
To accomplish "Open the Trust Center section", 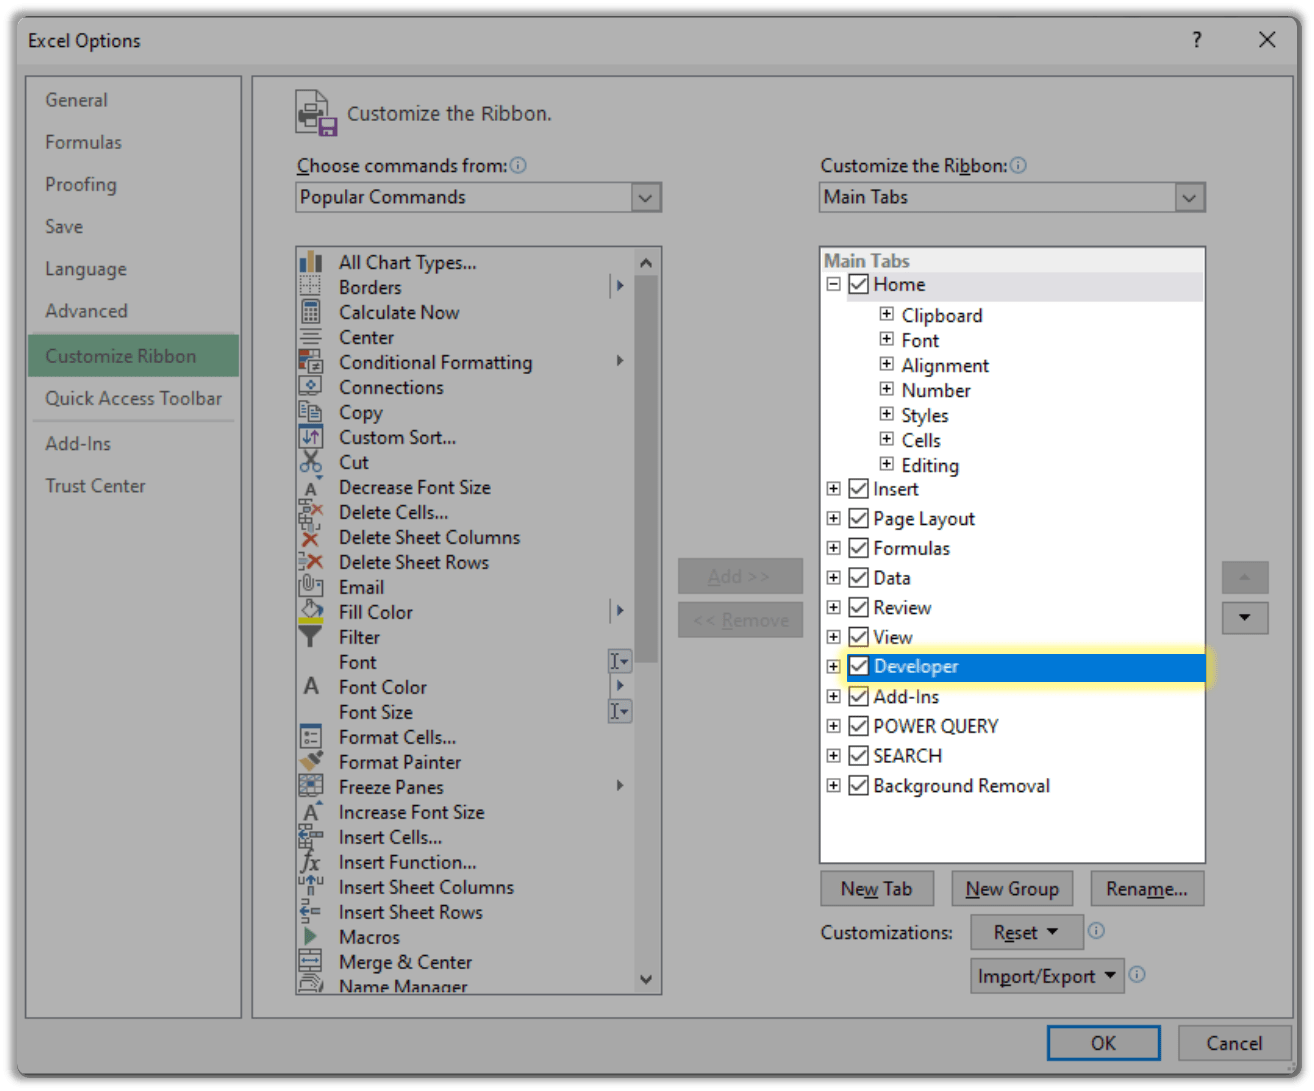I will coord(95,486).
